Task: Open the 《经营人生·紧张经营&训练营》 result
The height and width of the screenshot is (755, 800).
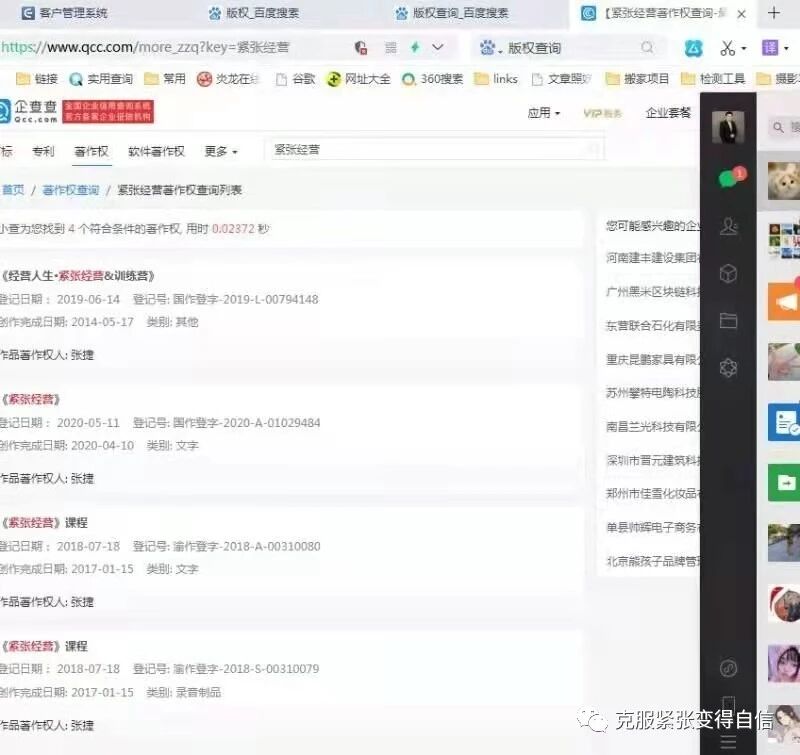Action: tap(78, 276)
